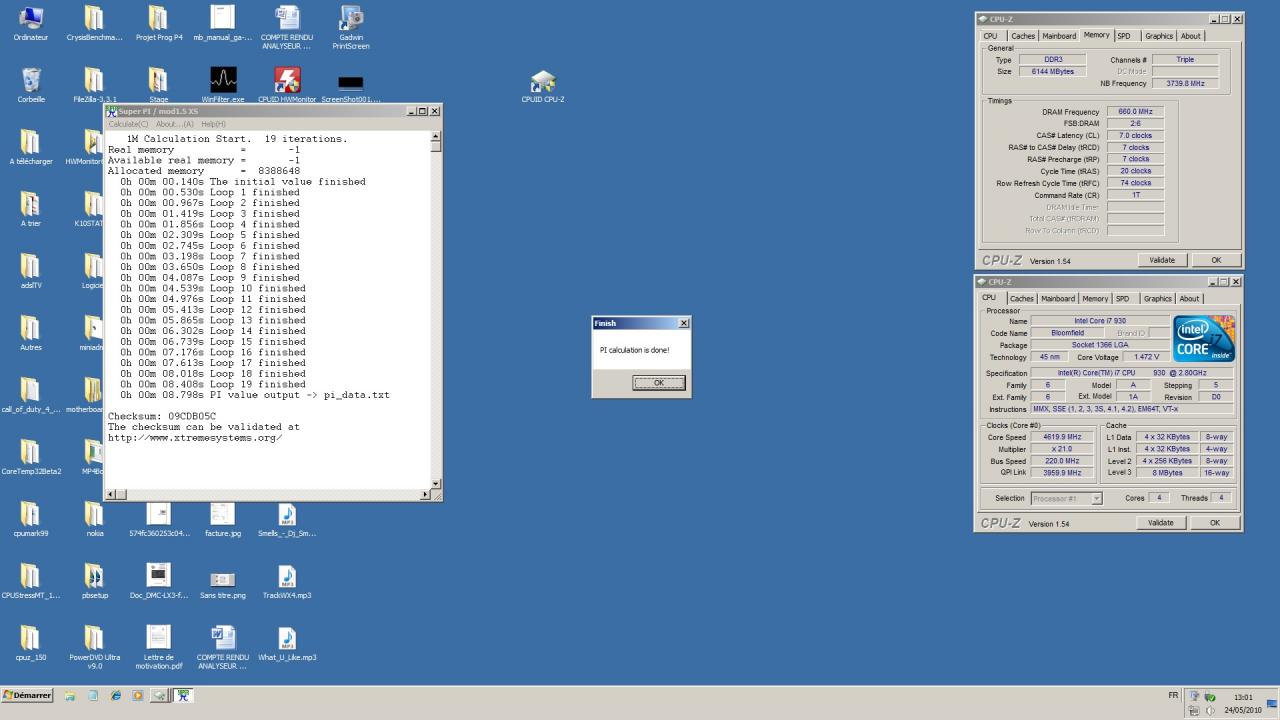This screenshot has height=720, width=1280.
Task: Click the Super PI horizontal scrollbar right arrow
Action: [425, 494]
